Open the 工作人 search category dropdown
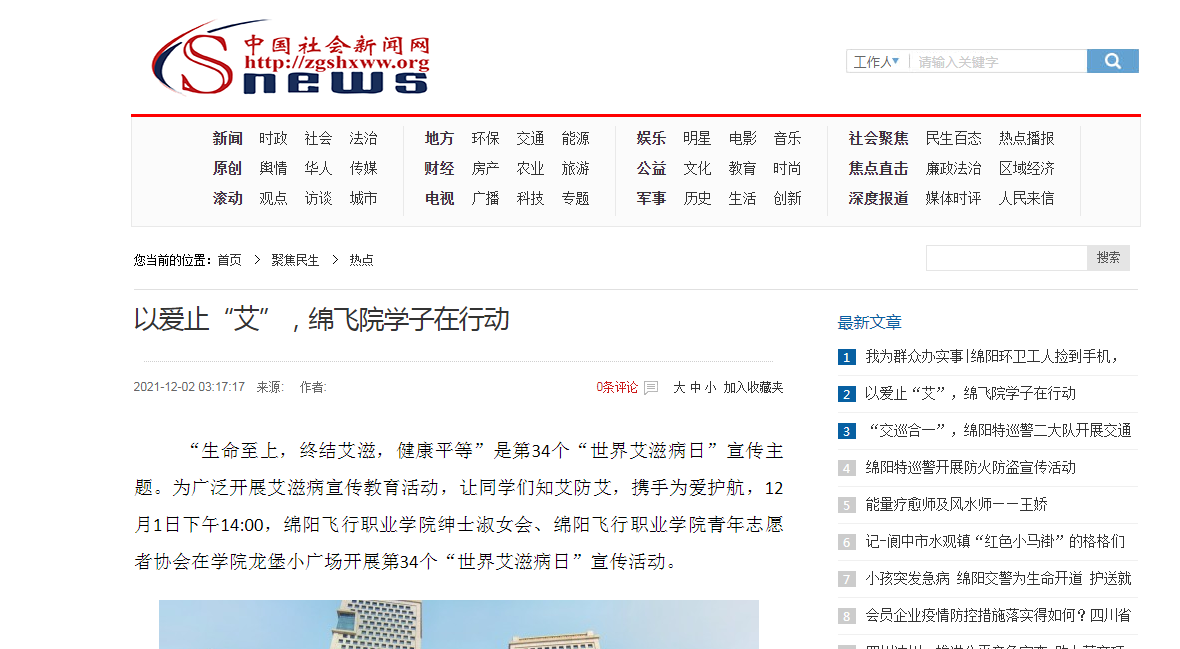This screenshot has height=649, width=1180. pyautogui.click(x=876, y=62)
